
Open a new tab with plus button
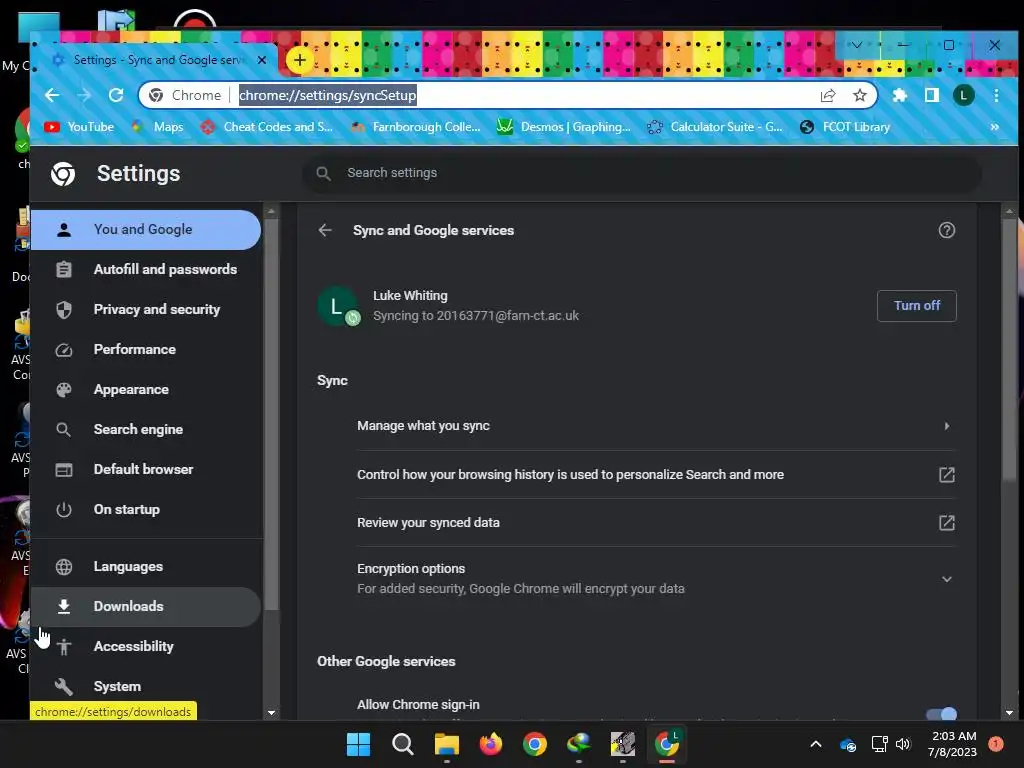pos(300,60)
